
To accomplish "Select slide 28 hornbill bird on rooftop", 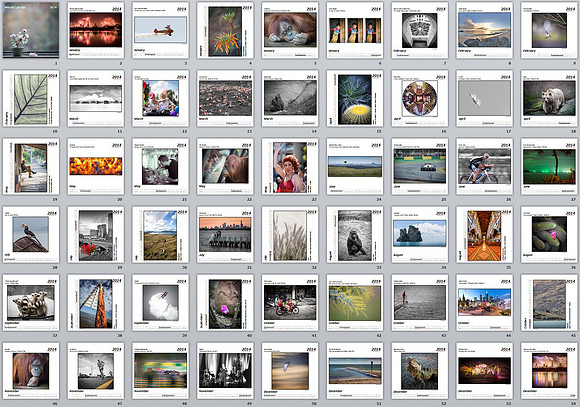I will click(31, 235).
